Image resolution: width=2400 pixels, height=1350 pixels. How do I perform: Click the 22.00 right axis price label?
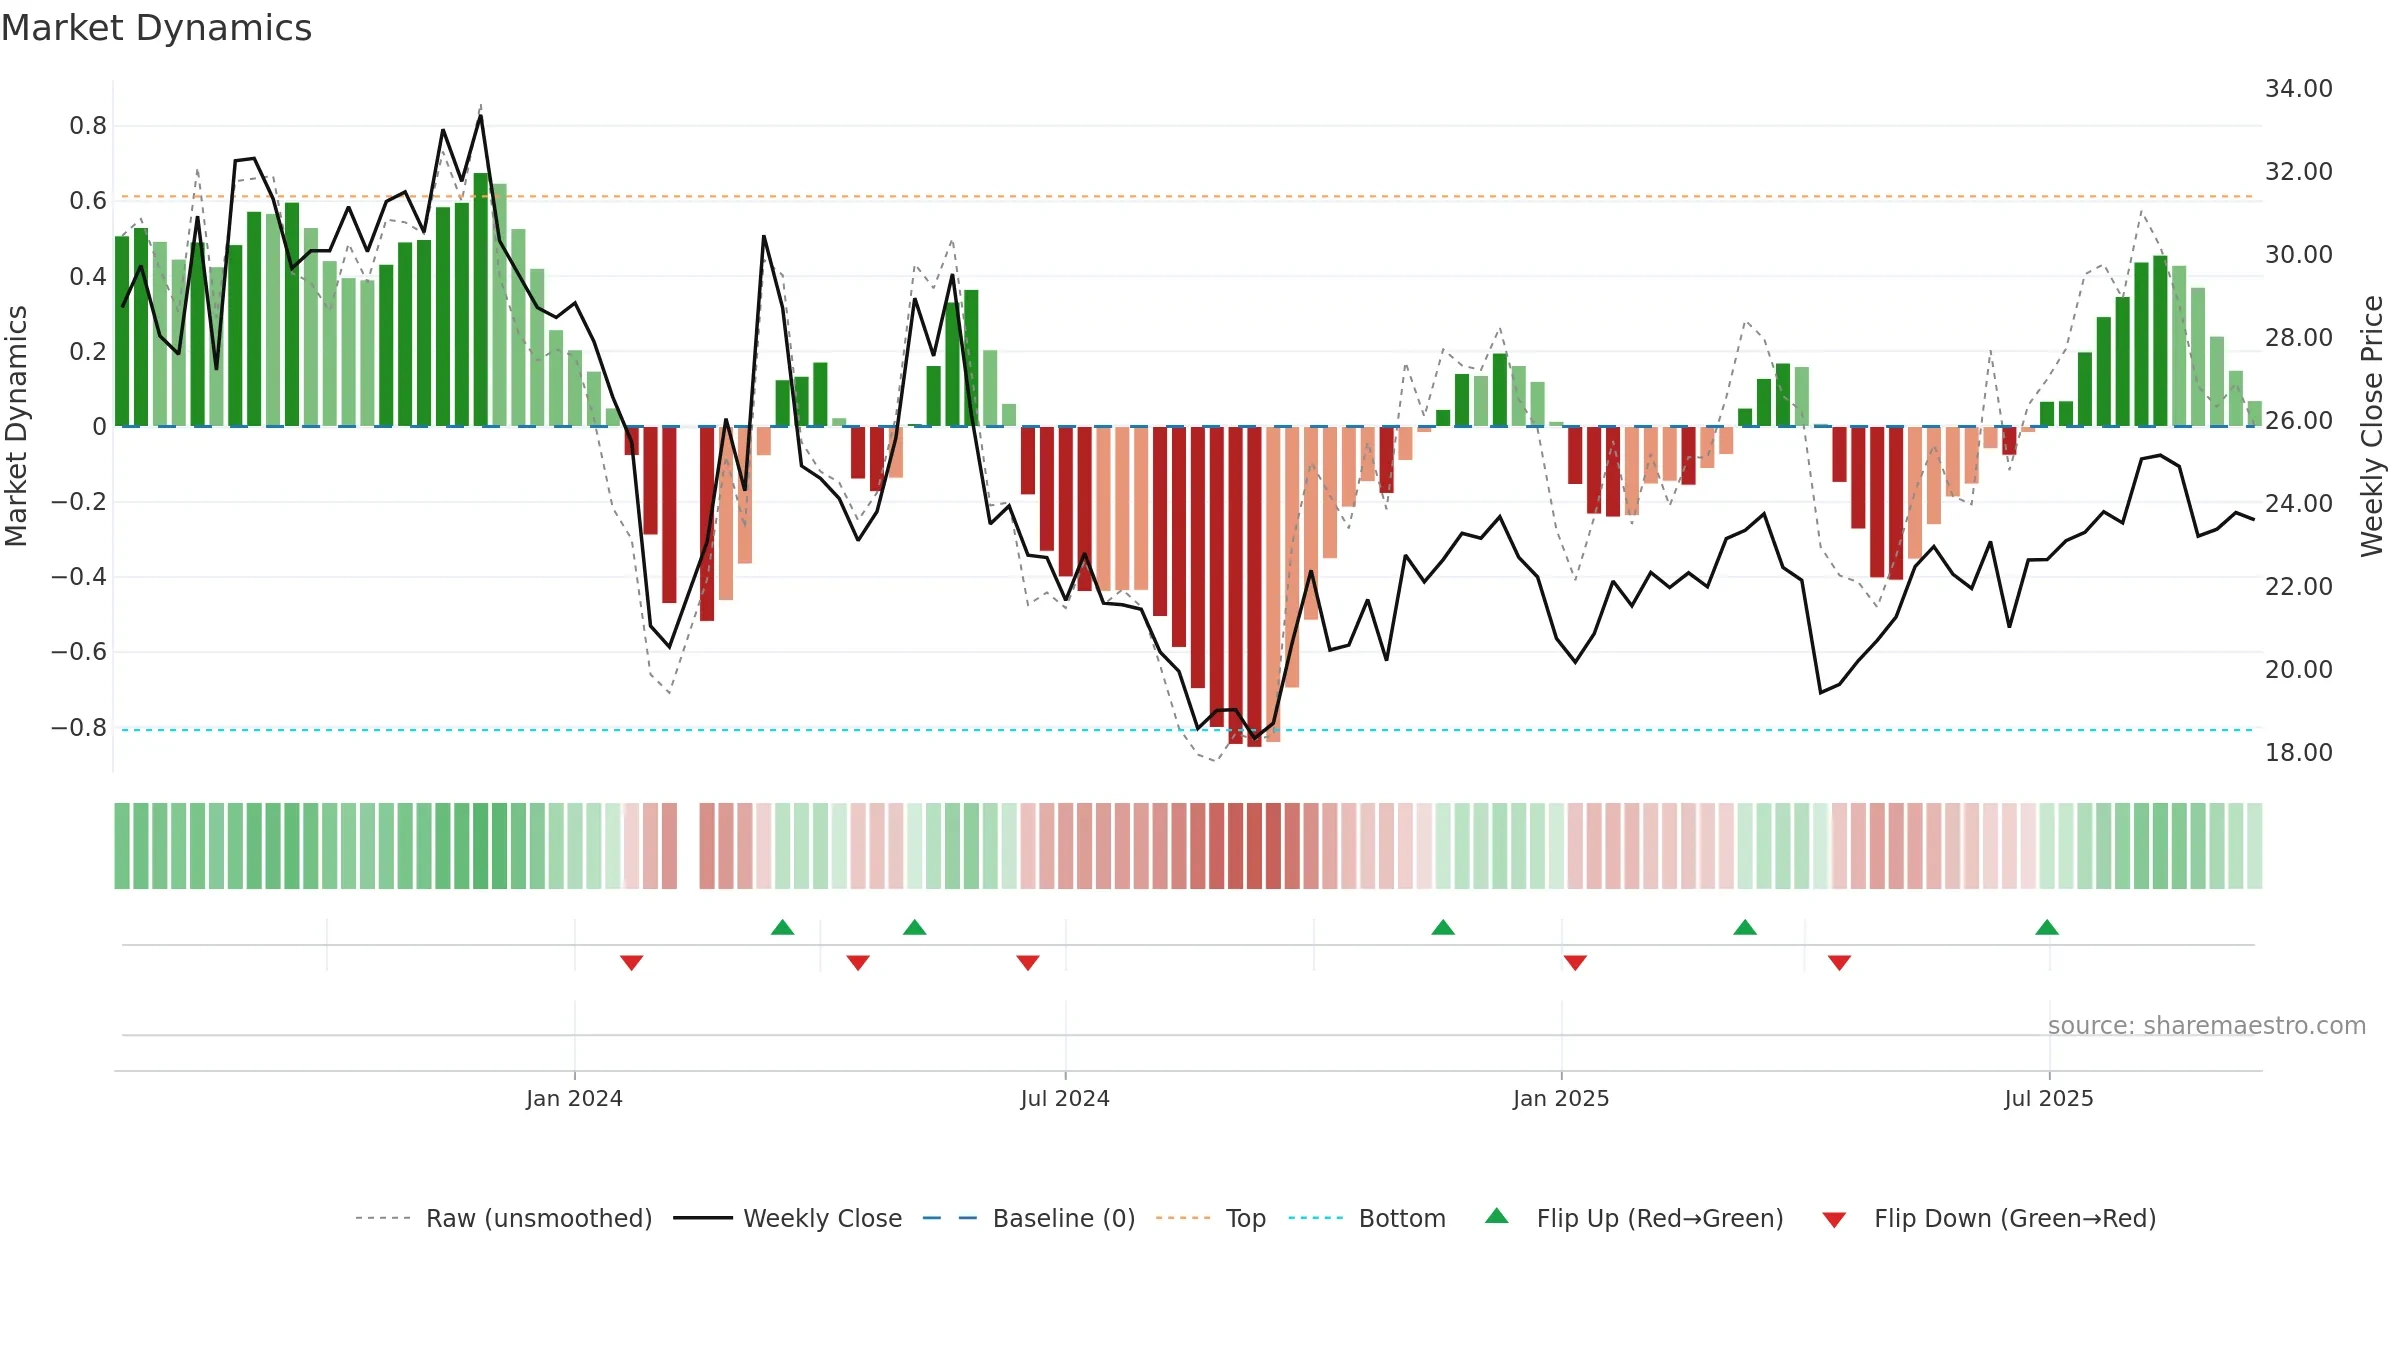[x=2299, y=587]
